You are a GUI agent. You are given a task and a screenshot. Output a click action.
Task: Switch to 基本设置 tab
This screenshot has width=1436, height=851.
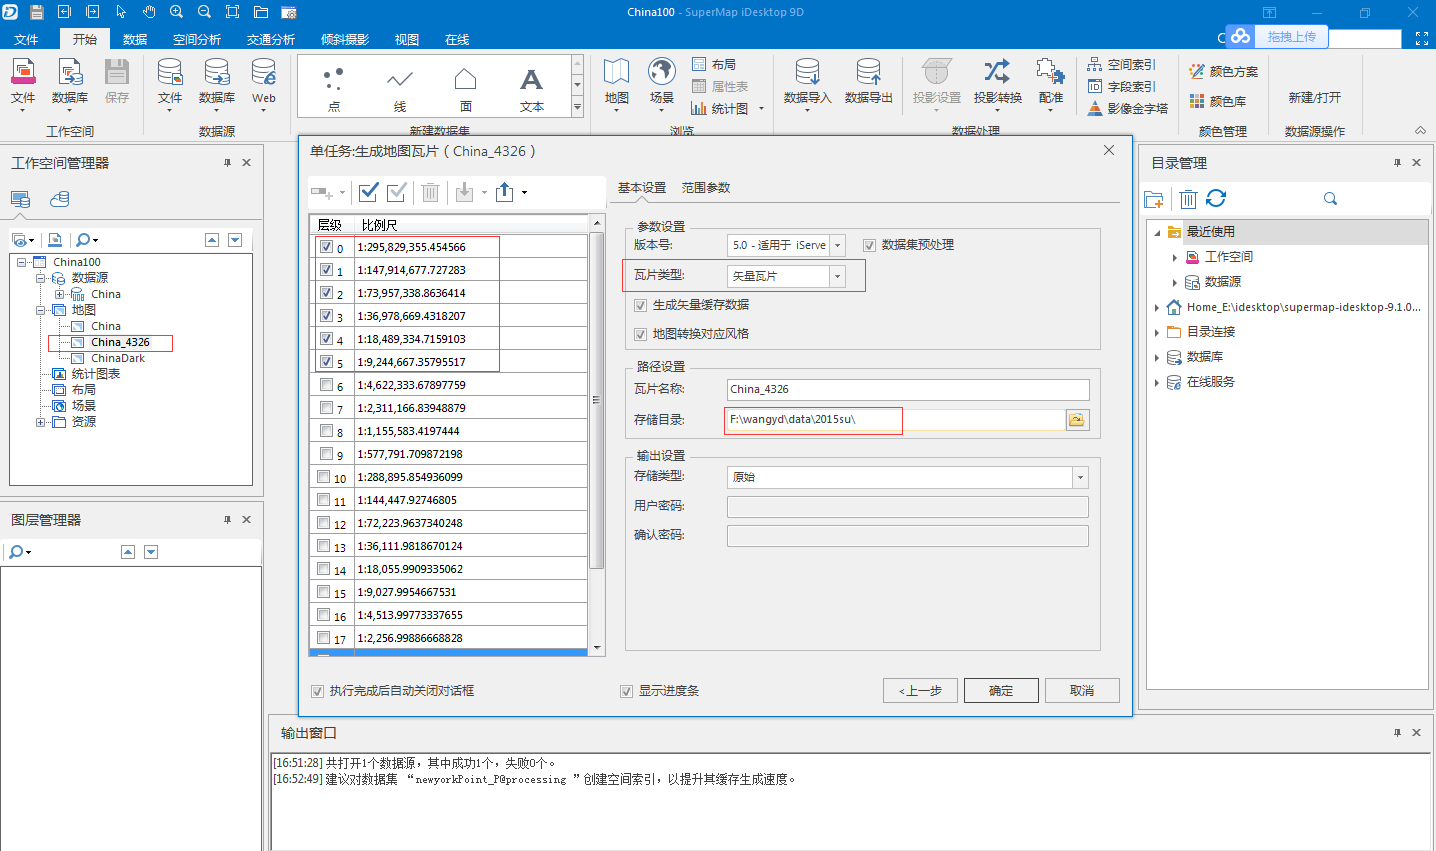click(641, 188)
